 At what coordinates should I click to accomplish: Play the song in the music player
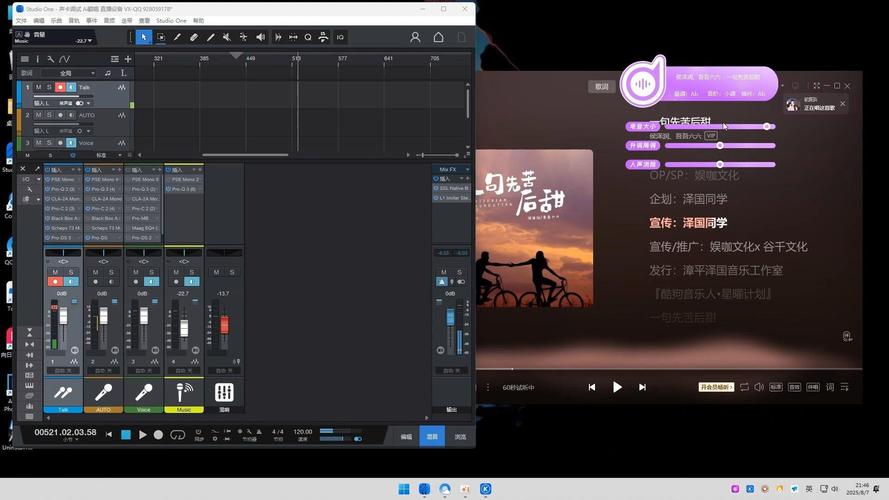pyautogui.click(x=617, y=387)
